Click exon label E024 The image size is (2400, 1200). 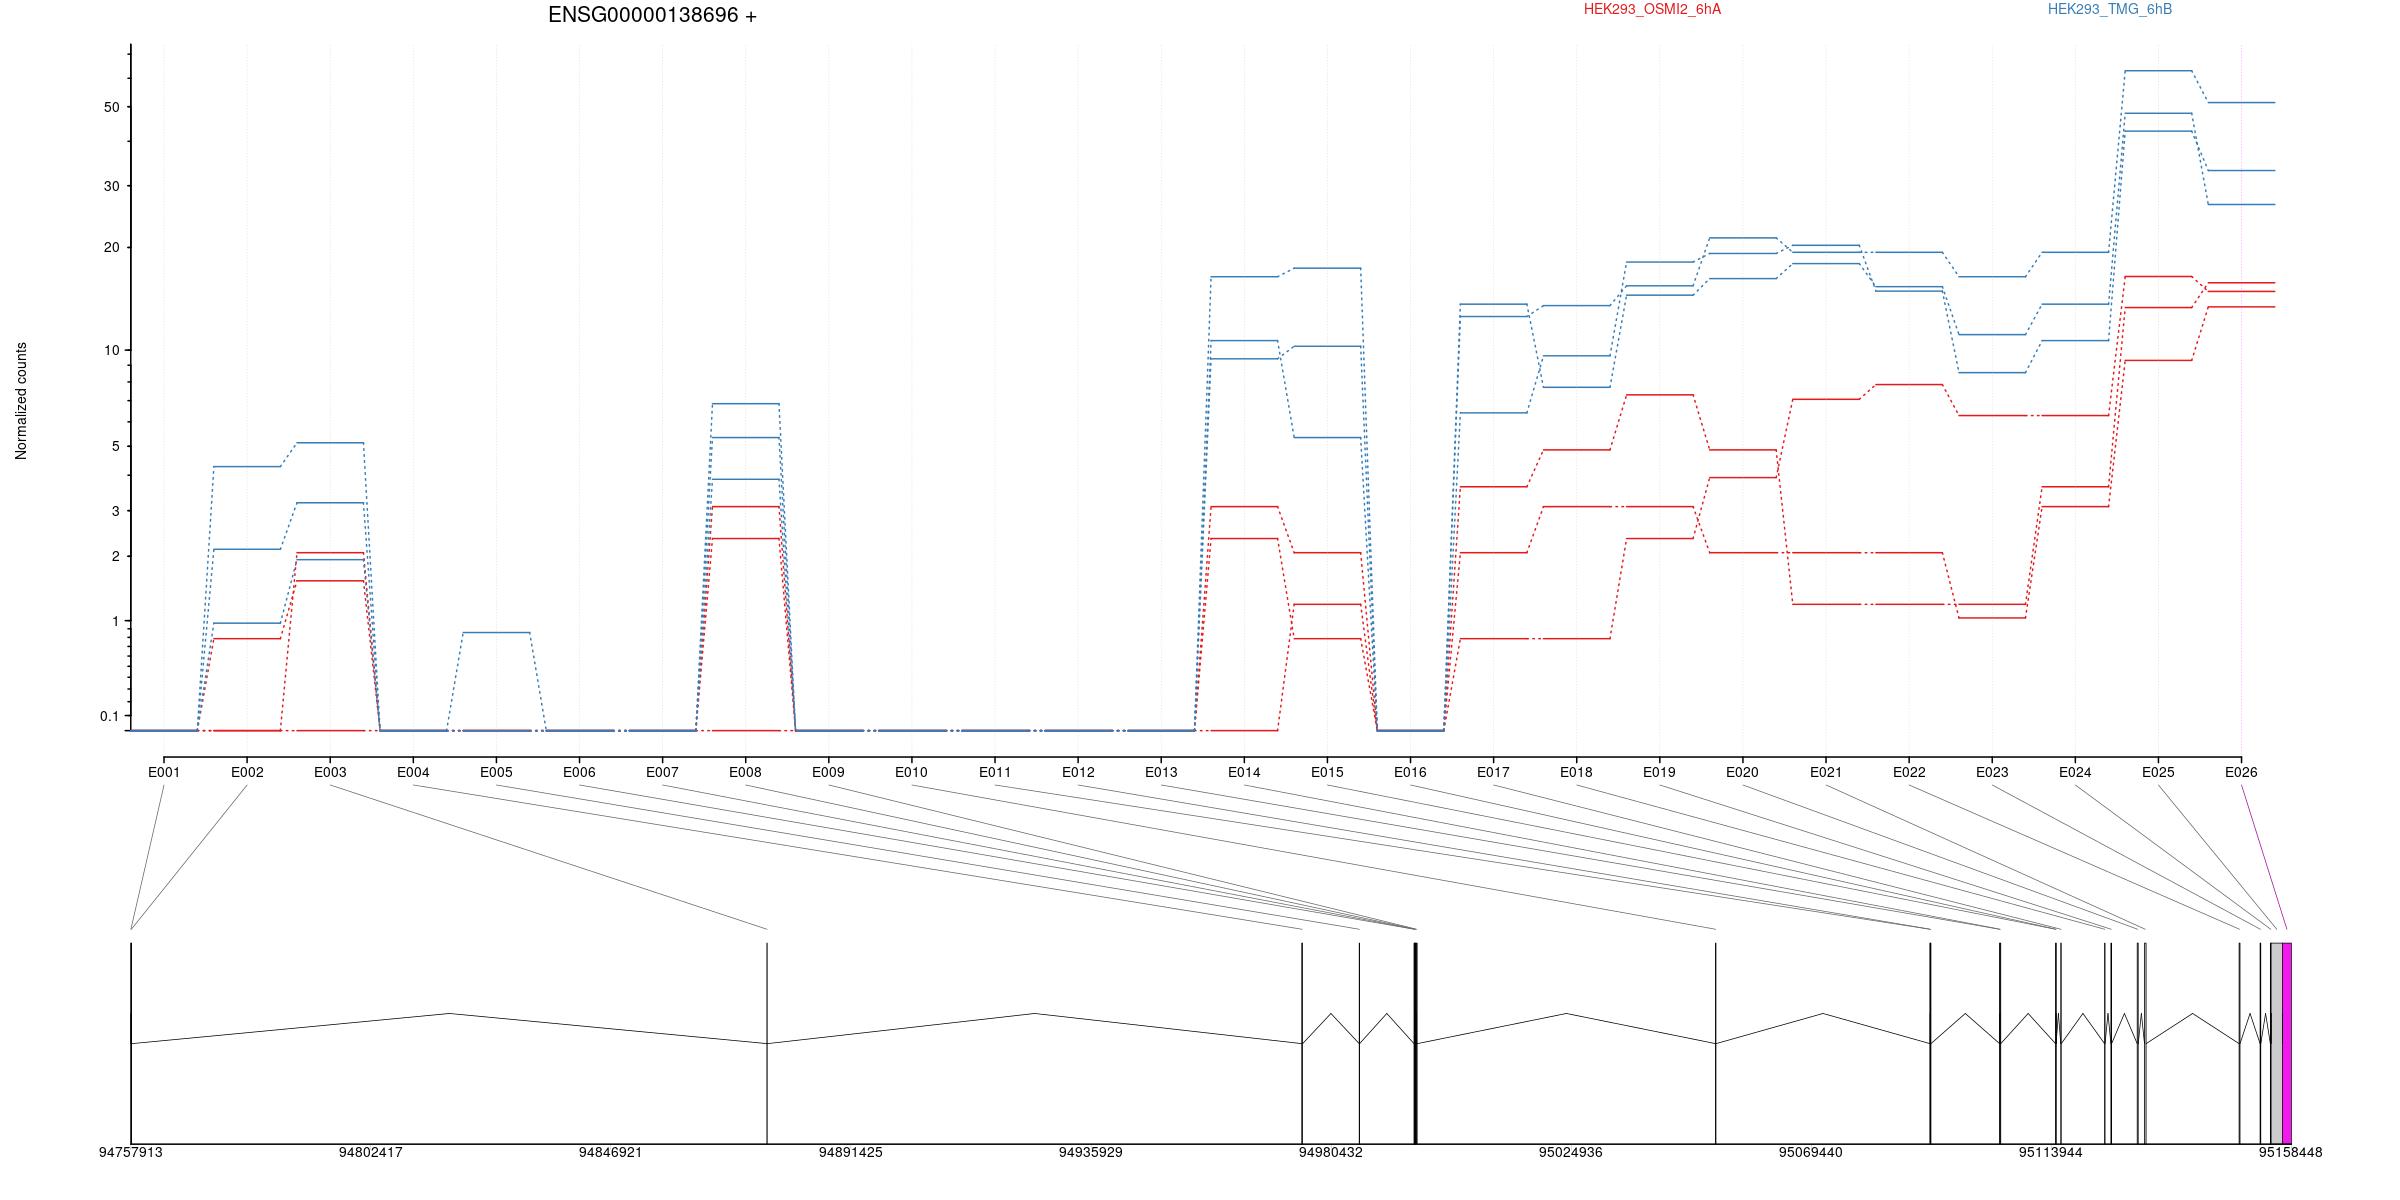(x=2075, y=772)
